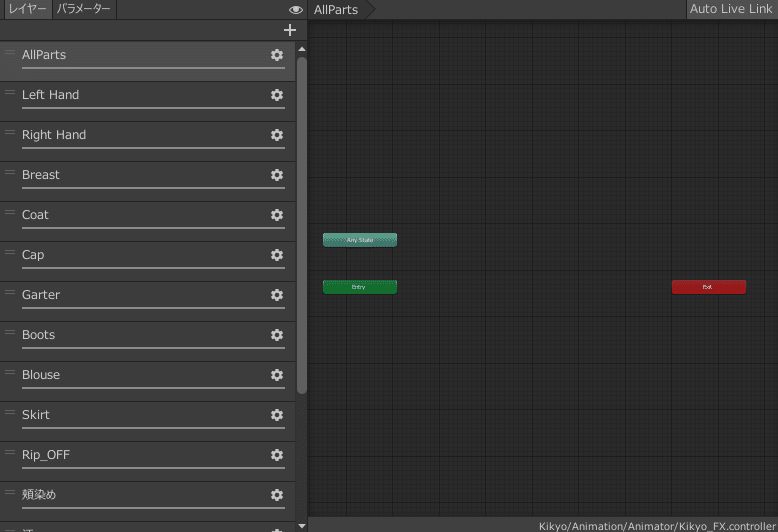Viewport: 778px width, 532px height.
Task: Open settings gear for 頬染め layer
Action: point(277,495)
